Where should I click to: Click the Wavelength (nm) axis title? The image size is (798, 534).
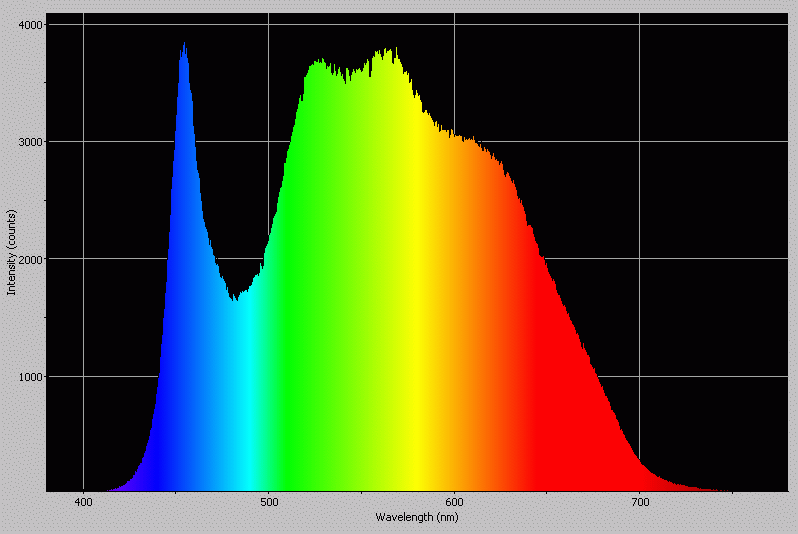[x=417, y=517]
